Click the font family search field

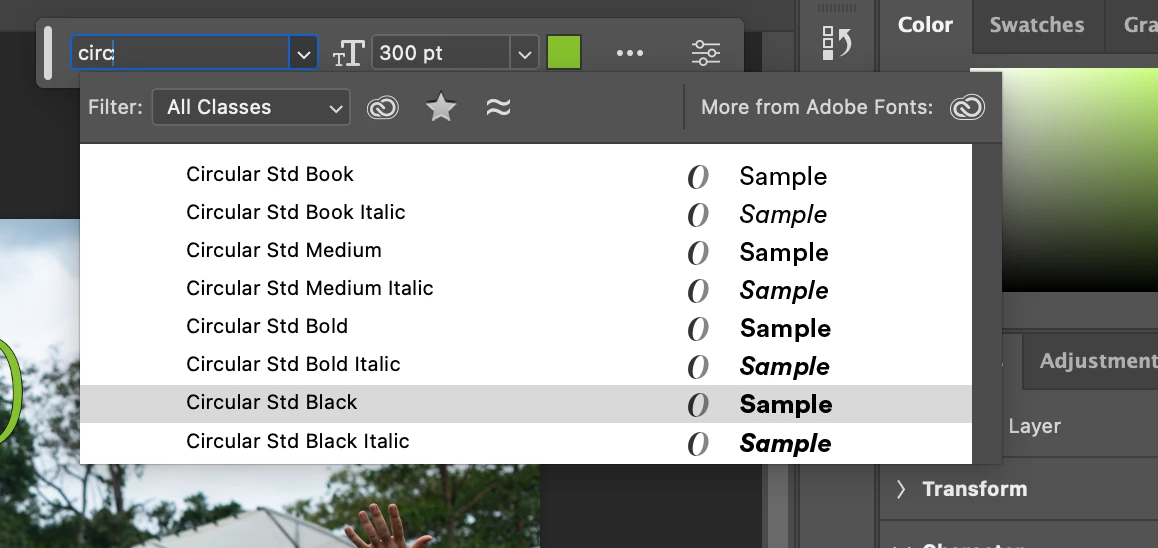point(180,53)
